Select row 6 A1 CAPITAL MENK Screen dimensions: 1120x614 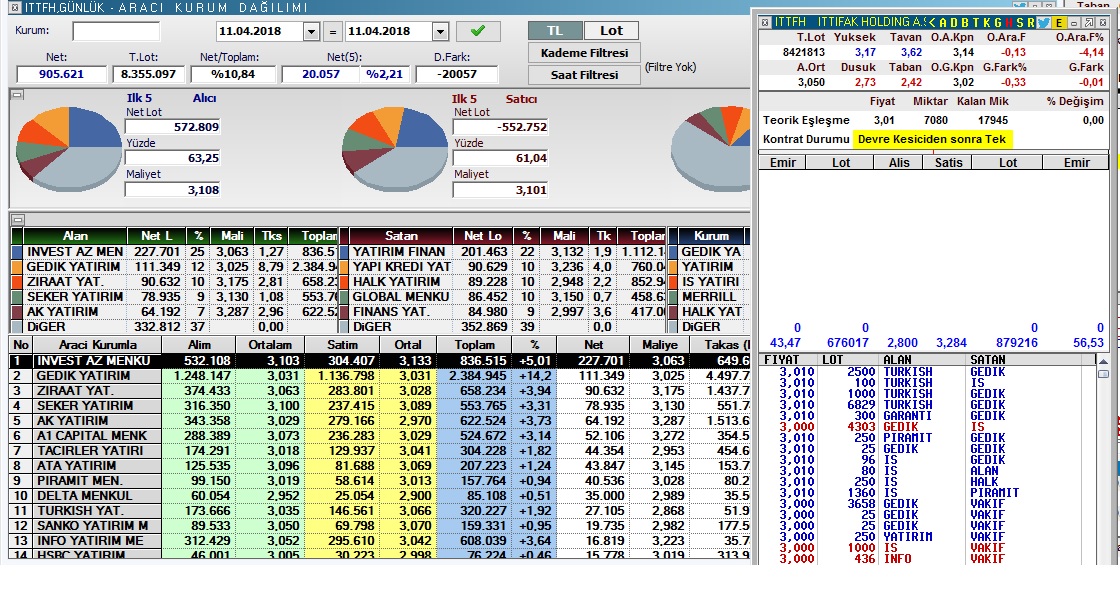379,436
